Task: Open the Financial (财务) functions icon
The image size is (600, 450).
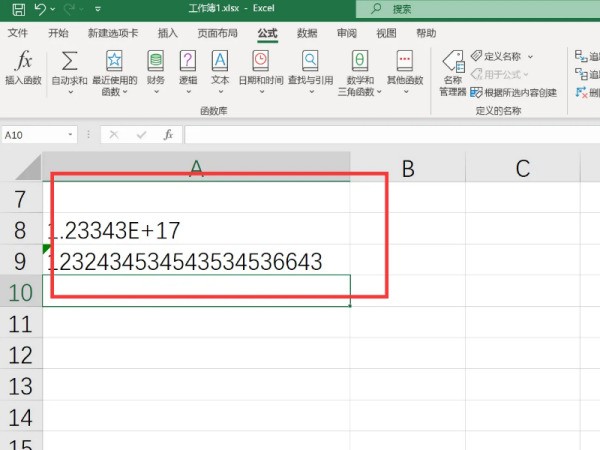Action: 156,62
